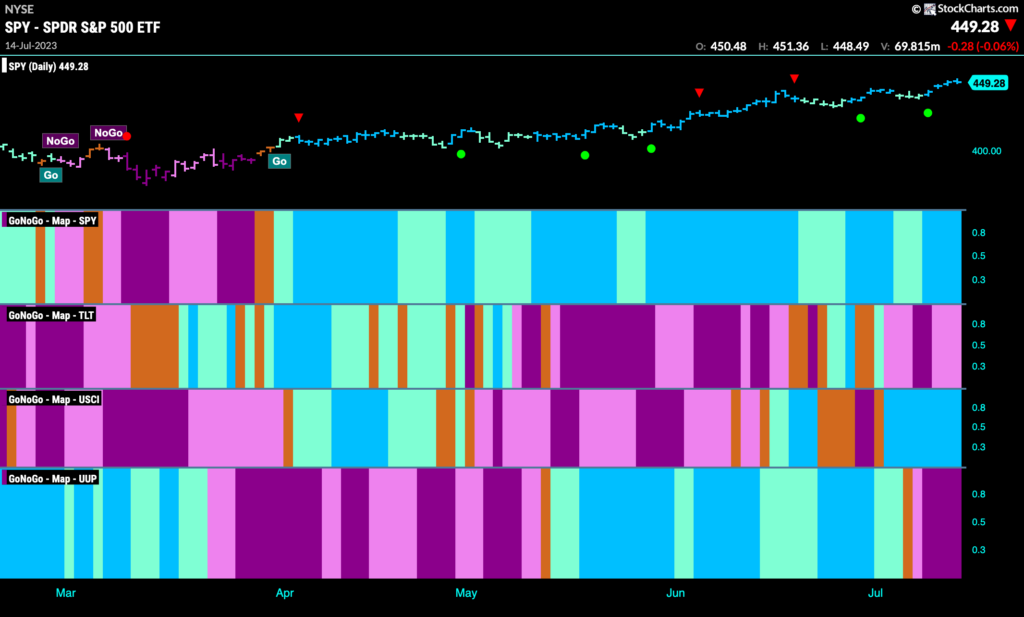This screenshot has width=1024, height=617.
Task: Click the green dot under the May price bars
Action: point(461,154)
